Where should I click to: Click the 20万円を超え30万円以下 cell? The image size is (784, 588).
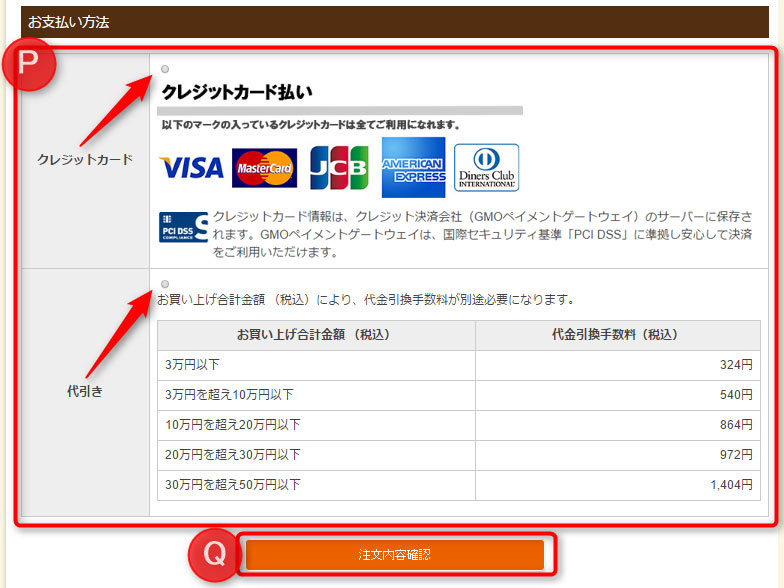[x=316, y=455]
